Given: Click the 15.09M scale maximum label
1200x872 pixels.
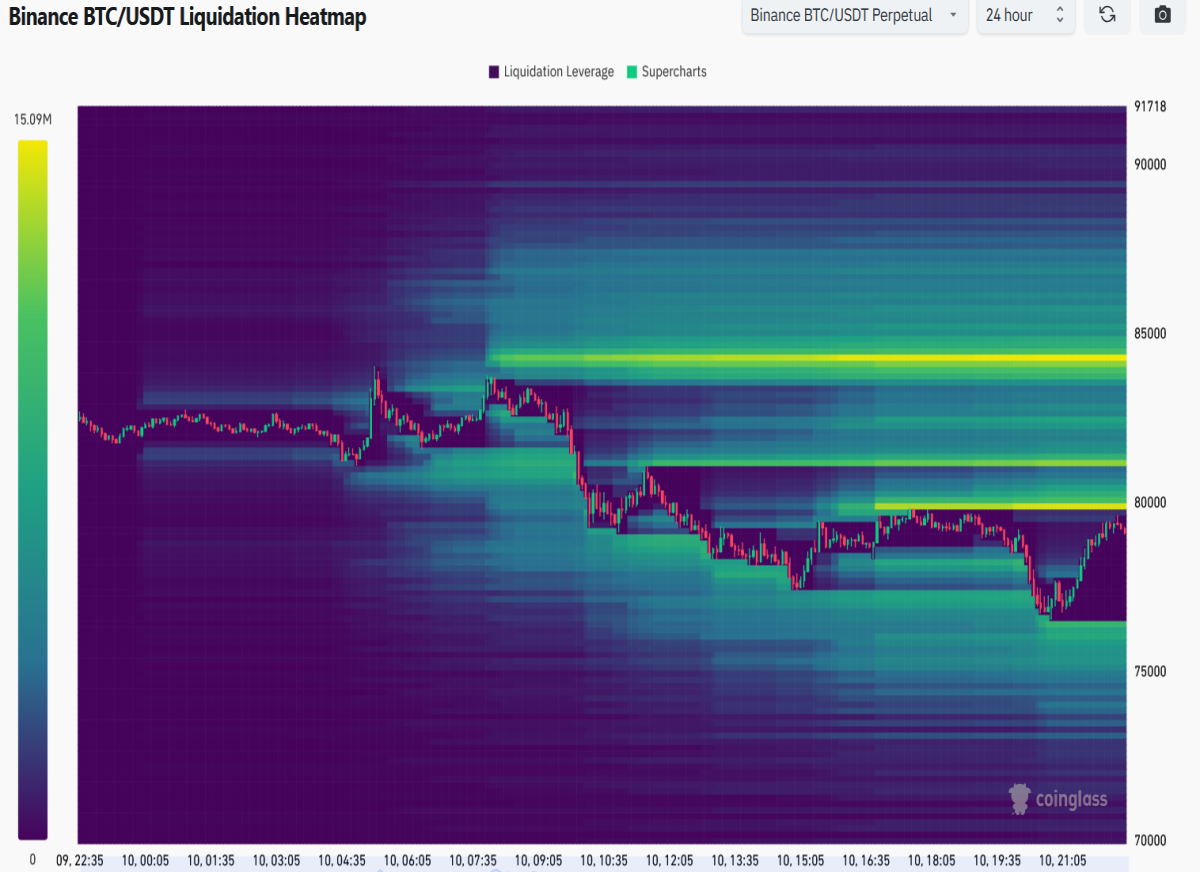Looking at the screenshot, I should pyautogui.click(x=32, y=120).
